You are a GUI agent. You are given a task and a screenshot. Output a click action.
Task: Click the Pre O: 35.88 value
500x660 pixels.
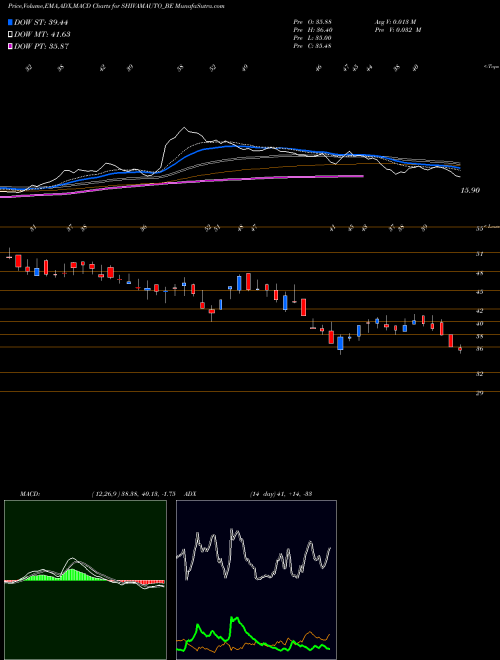313,22
